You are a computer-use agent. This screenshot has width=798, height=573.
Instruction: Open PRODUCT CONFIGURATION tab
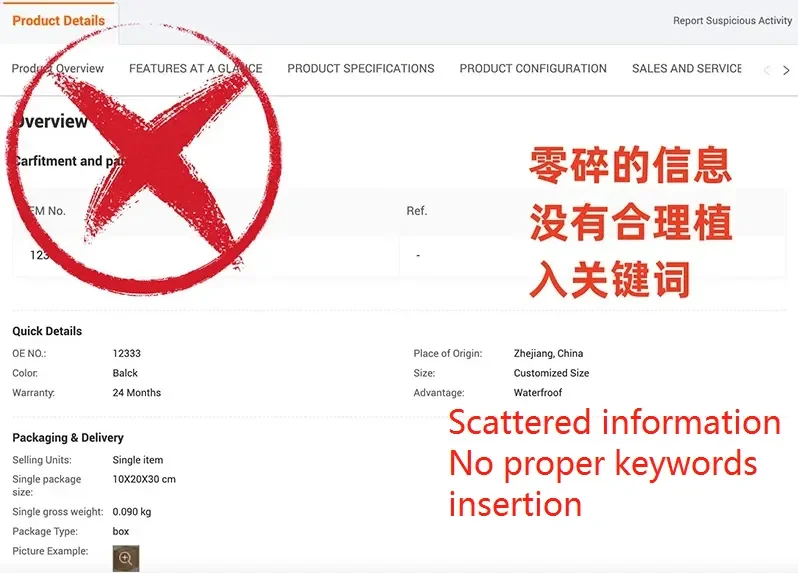pyautogui.click(x=533, y=68)
